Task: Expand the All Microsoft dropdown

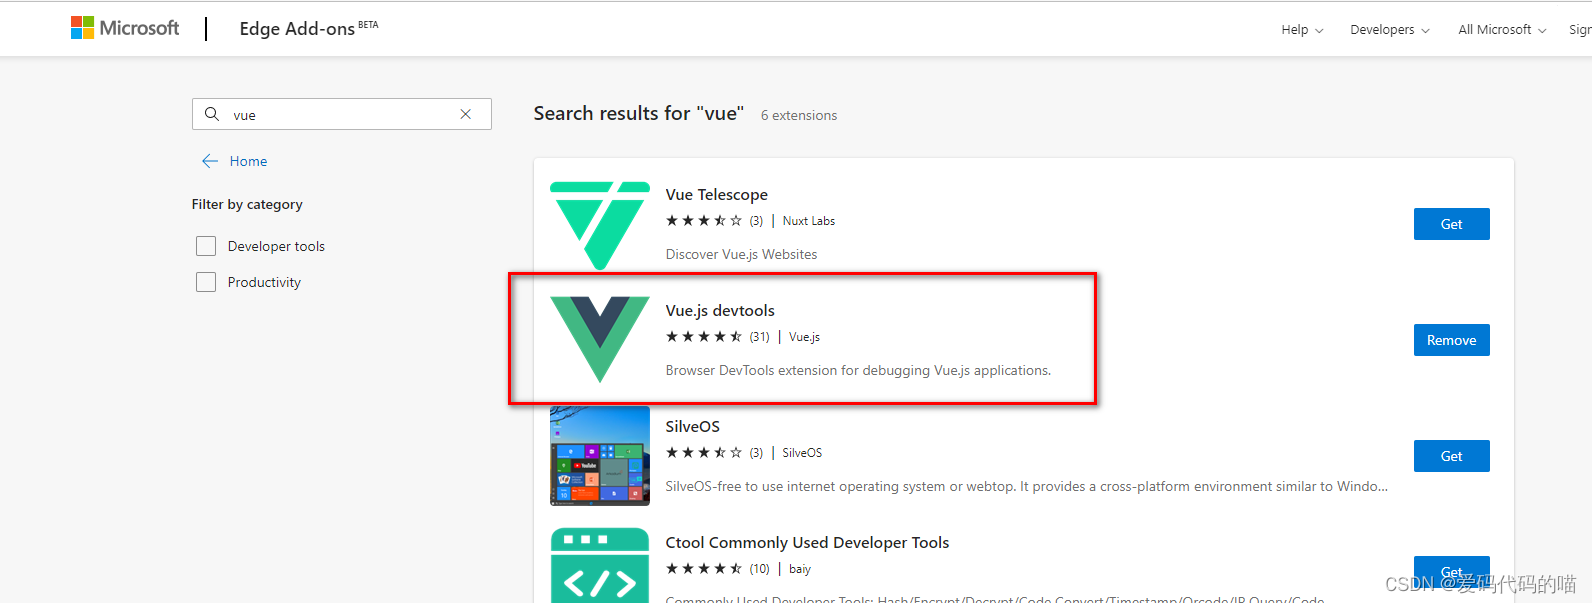Action: point(1502,30)
